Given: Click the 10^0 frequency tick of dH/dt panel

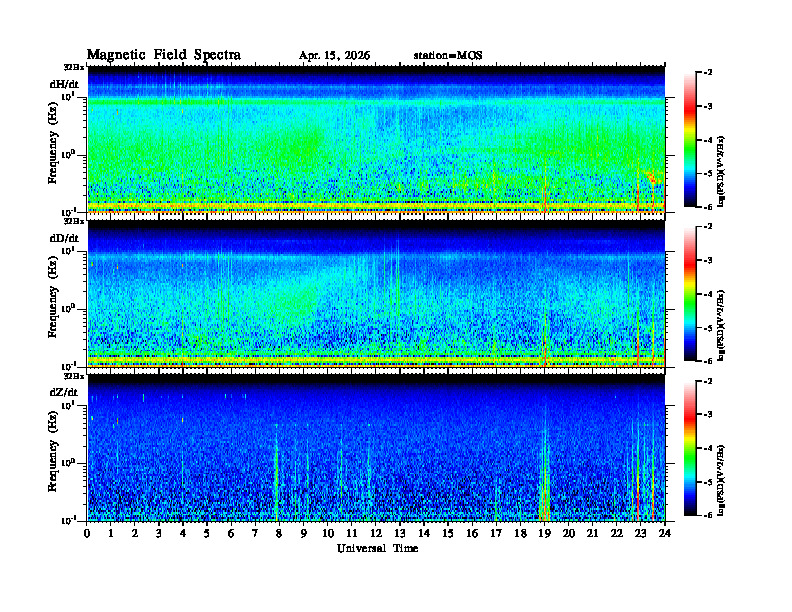Looking at the screenshot, I should pos(69,154).
